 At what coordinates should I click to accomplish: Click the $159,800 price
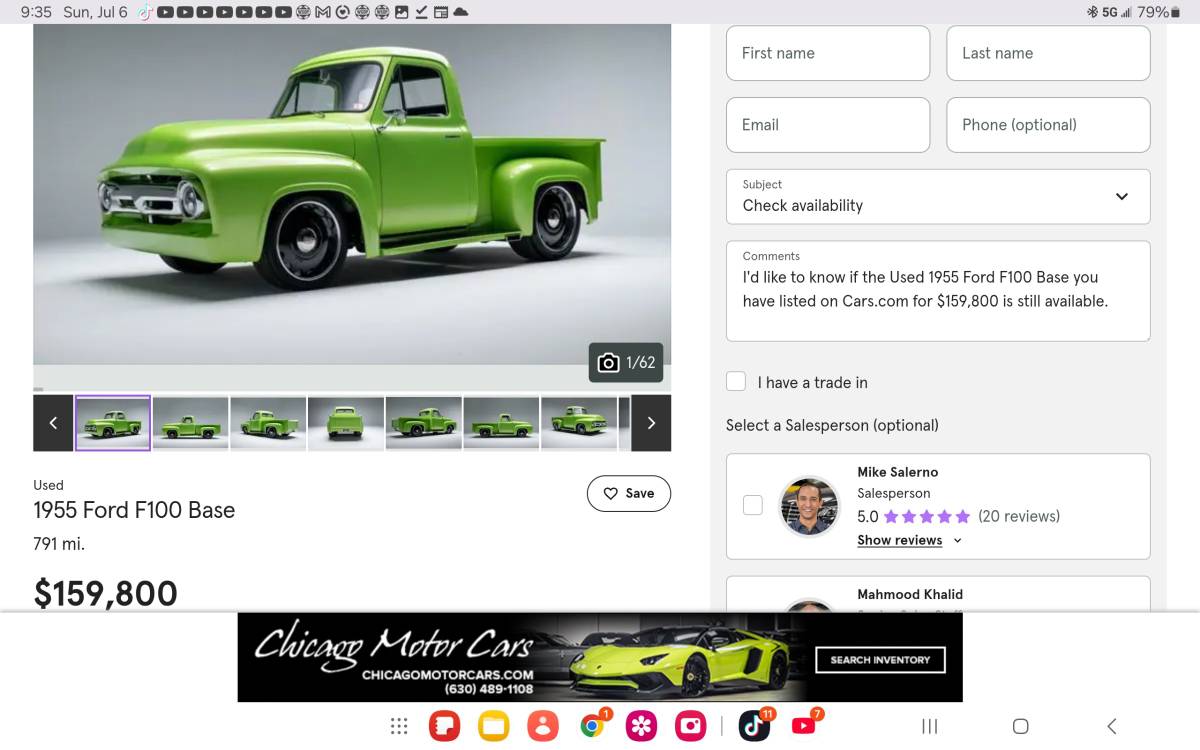point(106,593)
